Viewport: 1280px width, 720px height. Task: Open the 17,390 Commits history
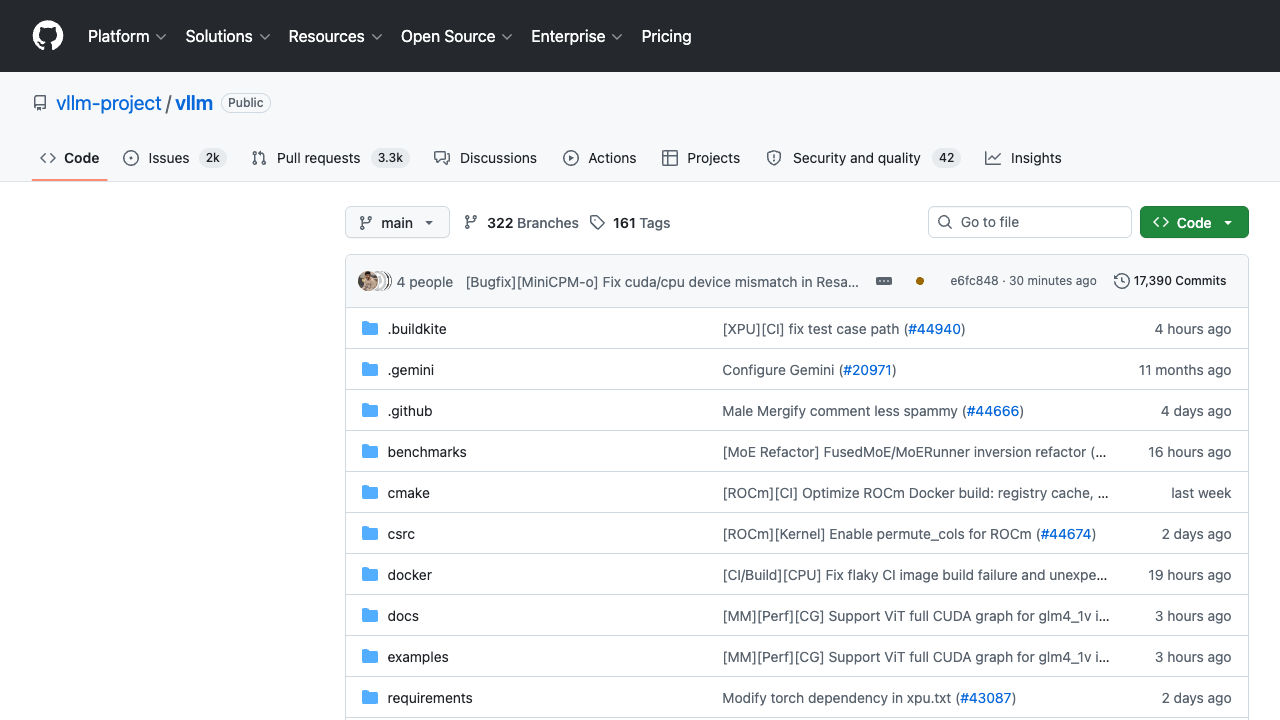point(1170,281)
